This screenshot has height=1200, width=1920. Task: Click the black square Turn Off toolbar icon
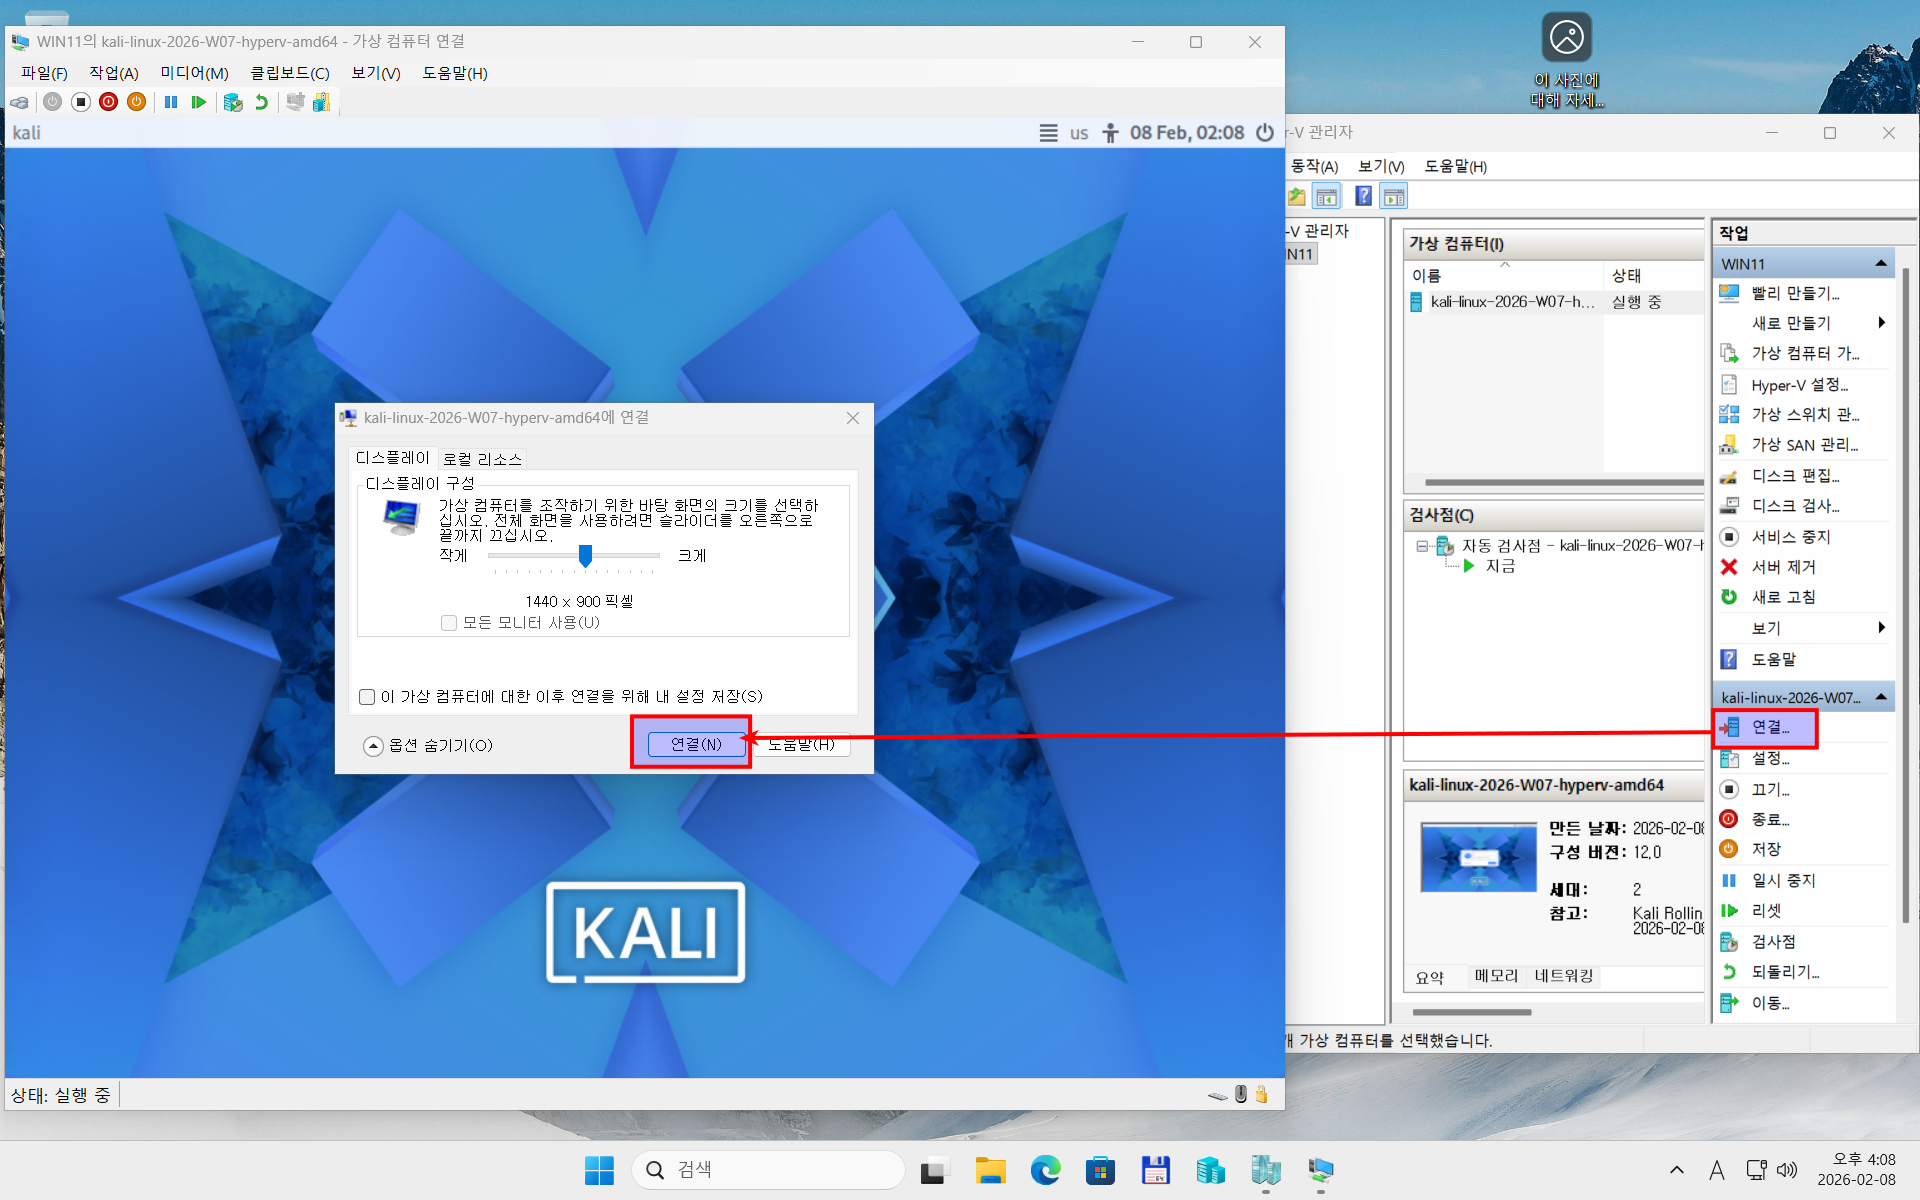click(x=81, y=102)
